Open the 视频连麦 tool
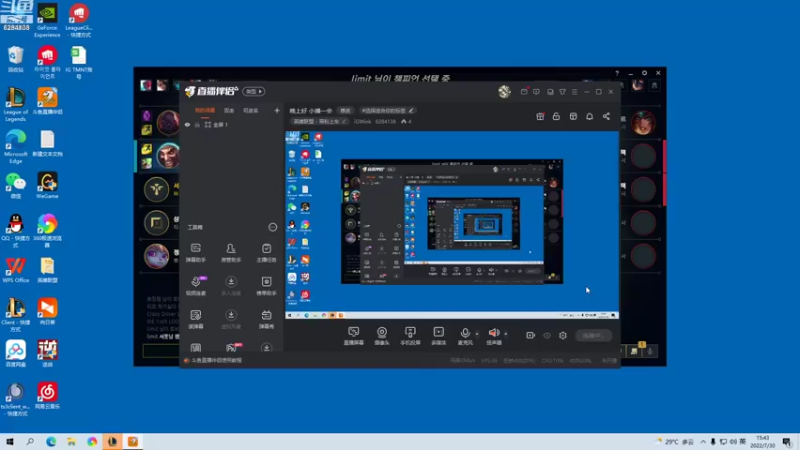 tap(196, 286)
